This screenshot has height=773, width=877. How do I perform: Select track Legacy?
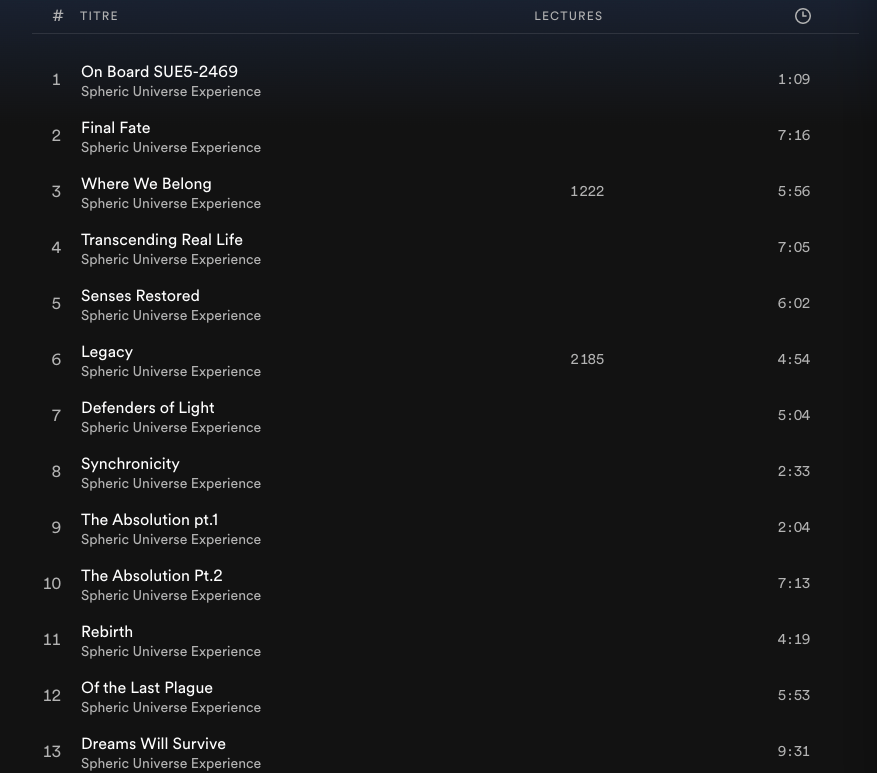pos(107,352)
